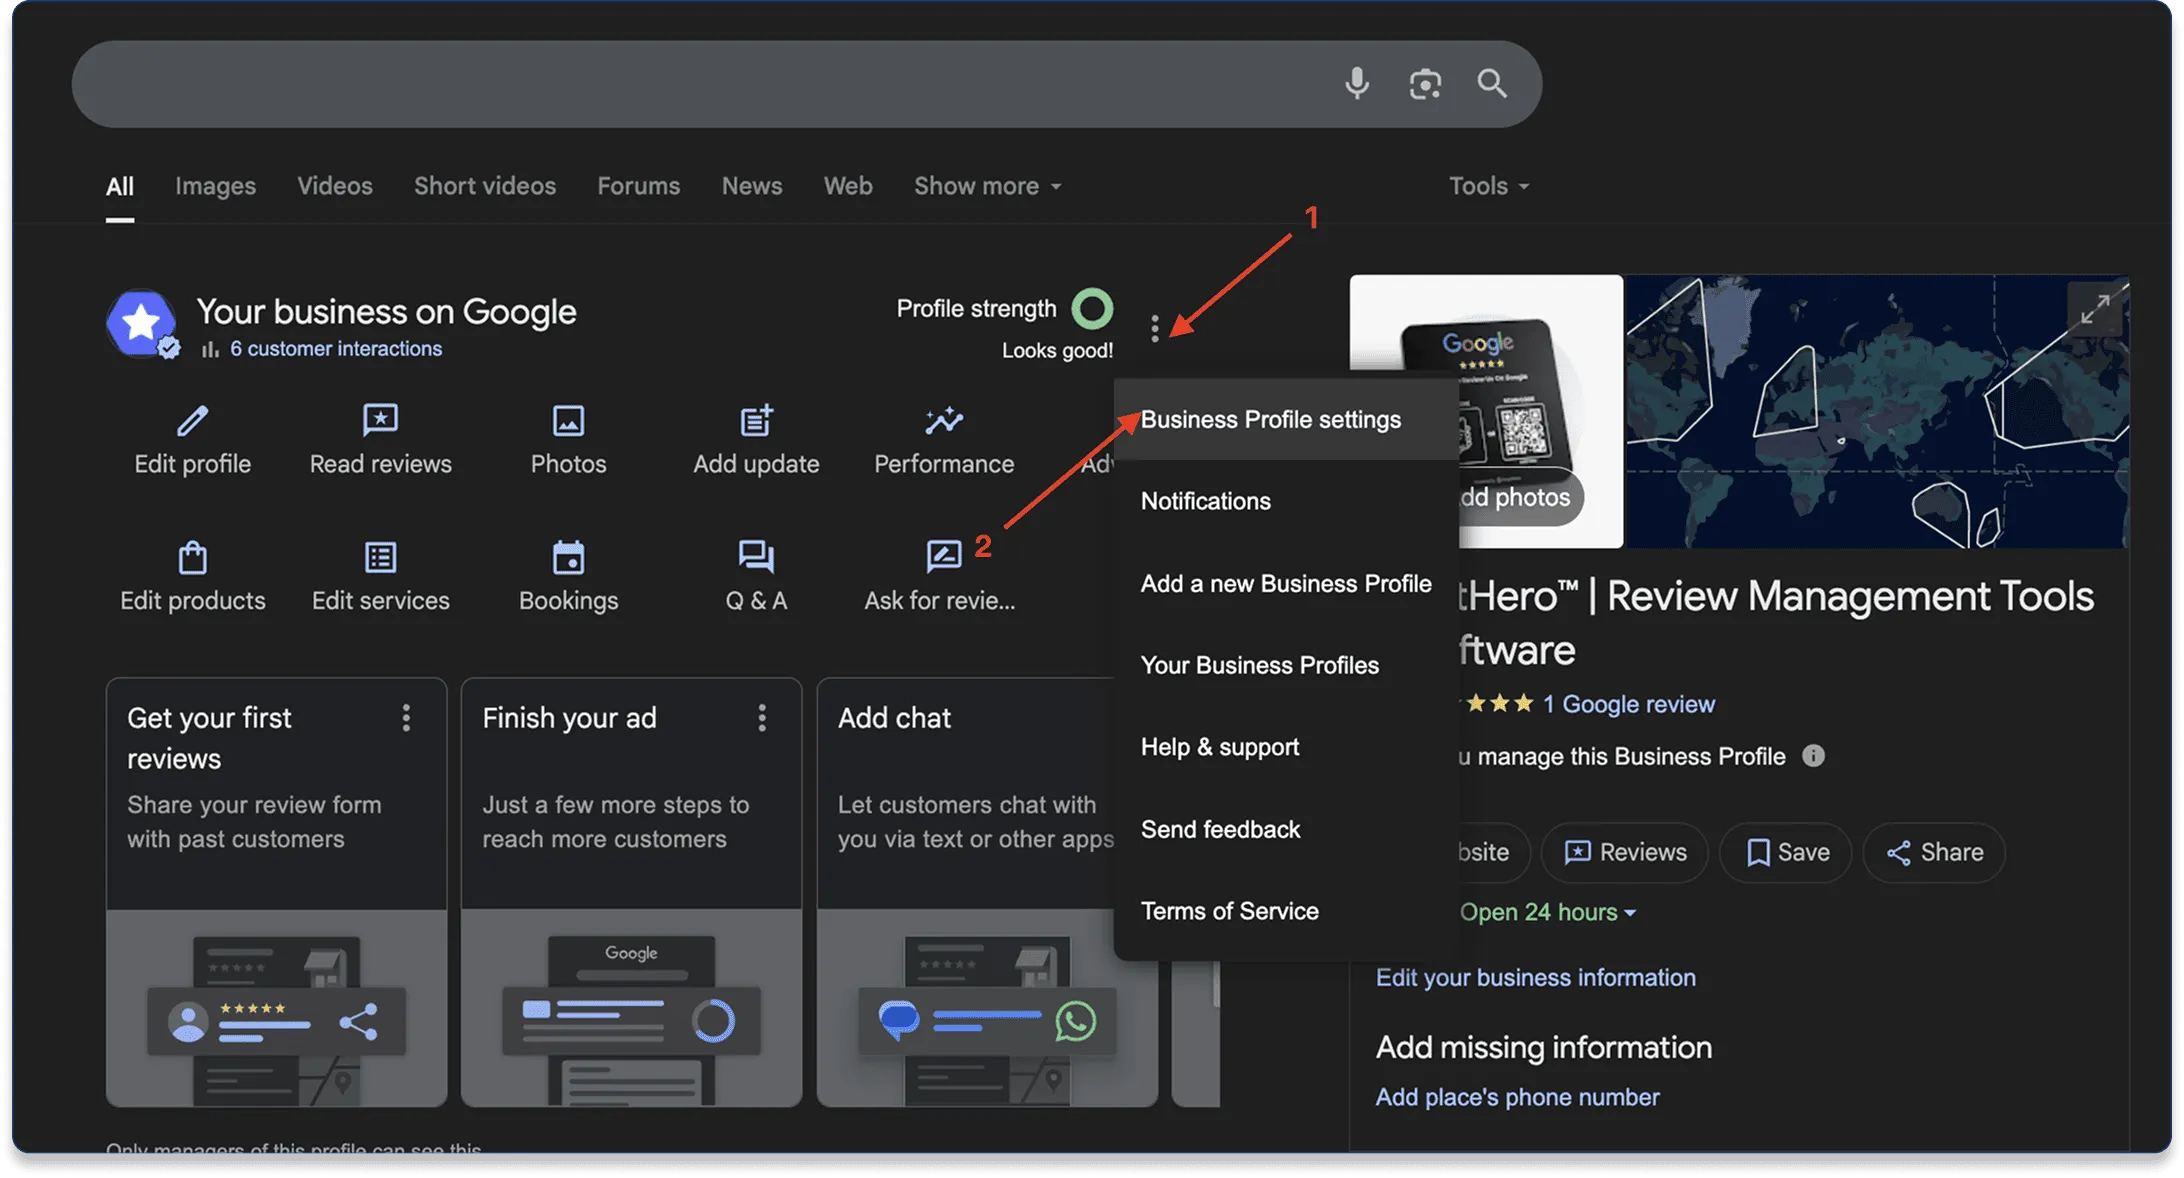Click the Q & A chat icon
This screenshot has height=1178, width=2184.
(756, 558)
